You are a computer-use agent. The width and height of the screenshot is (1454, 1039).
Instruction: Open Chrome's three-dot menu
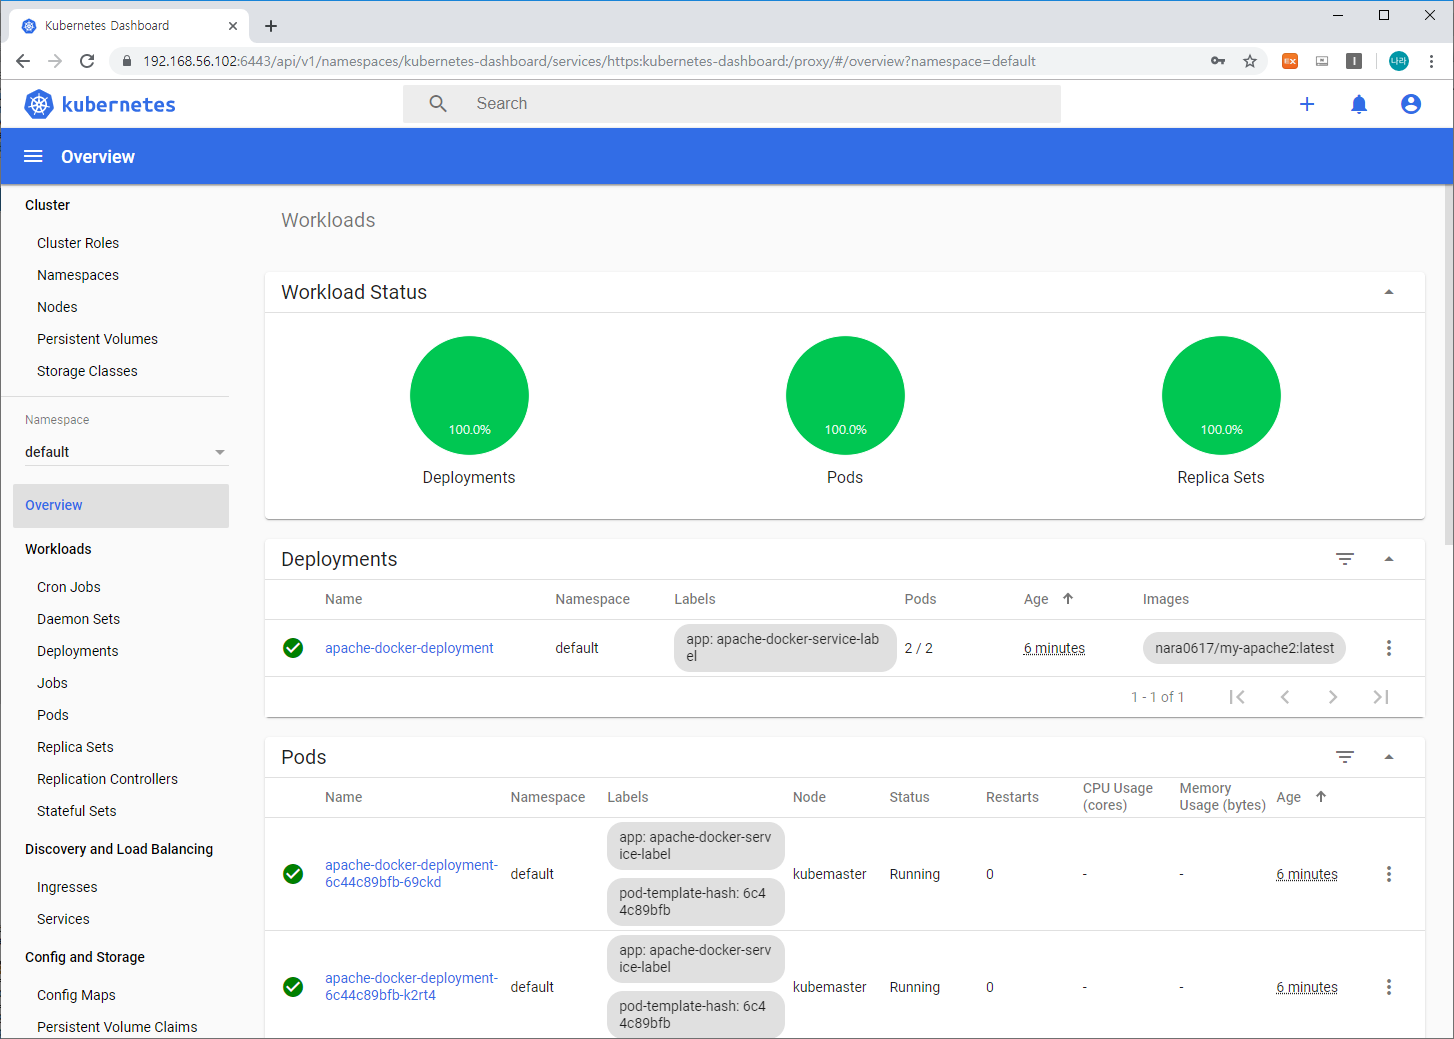[1431, 61]
